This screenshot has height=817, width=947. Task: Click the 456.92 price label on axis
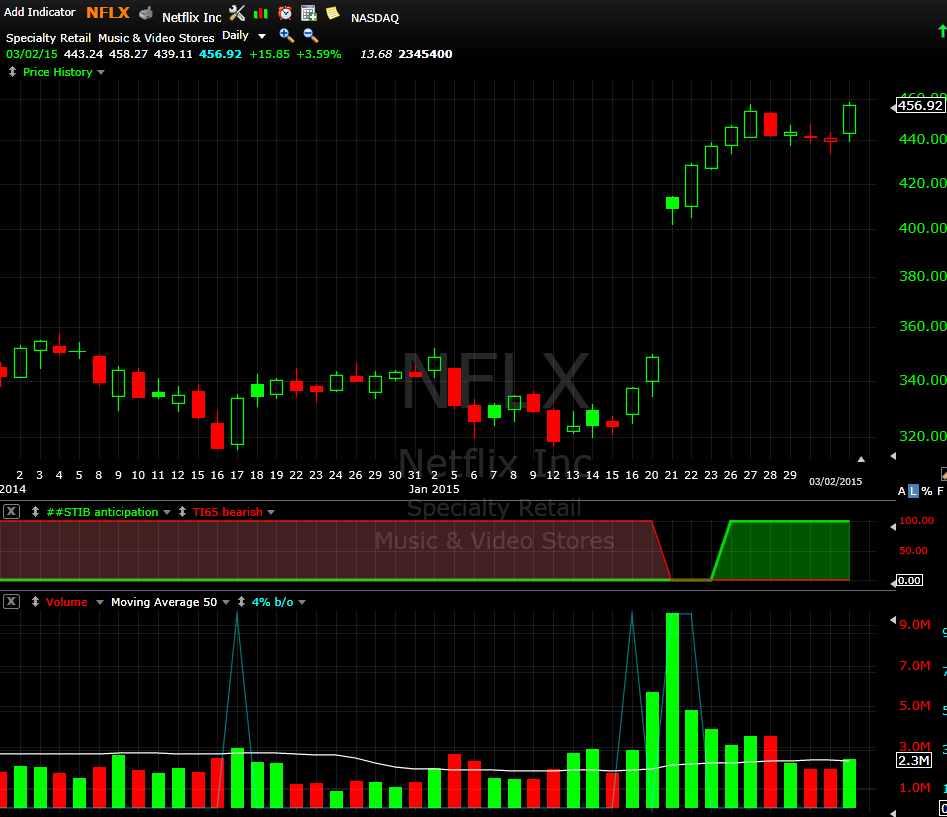[x=920, y=106]
